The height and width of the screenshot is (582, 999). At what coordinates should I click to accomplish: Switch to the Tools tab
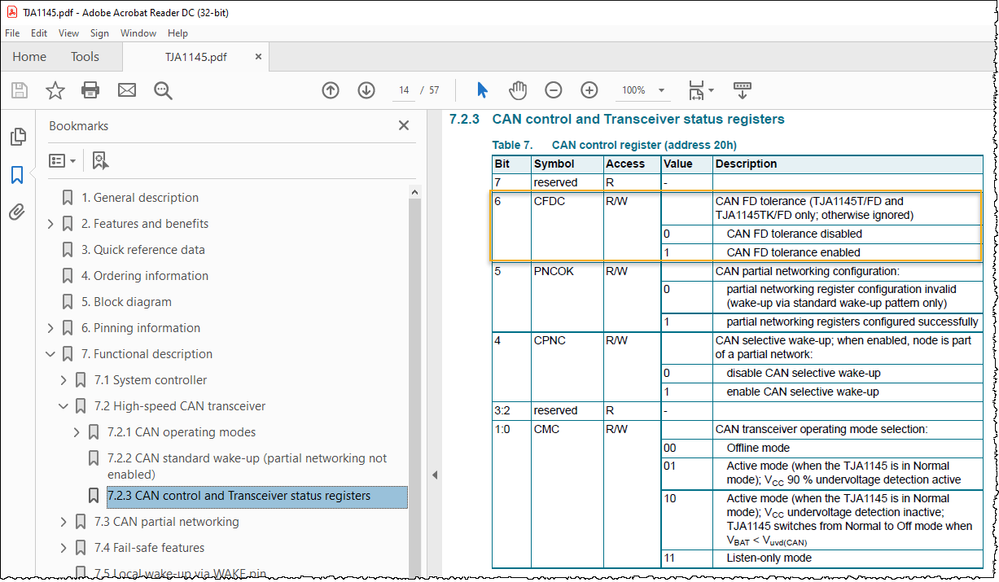click(x=85, y=57)
